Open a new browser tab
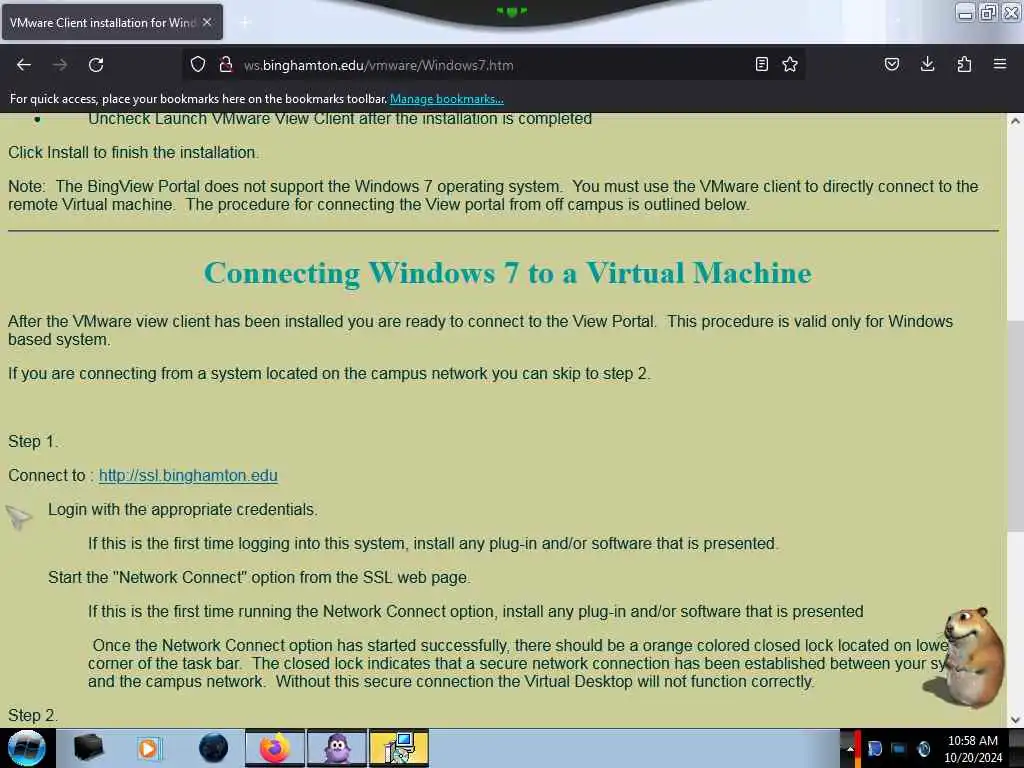 (x=245, y=22)
